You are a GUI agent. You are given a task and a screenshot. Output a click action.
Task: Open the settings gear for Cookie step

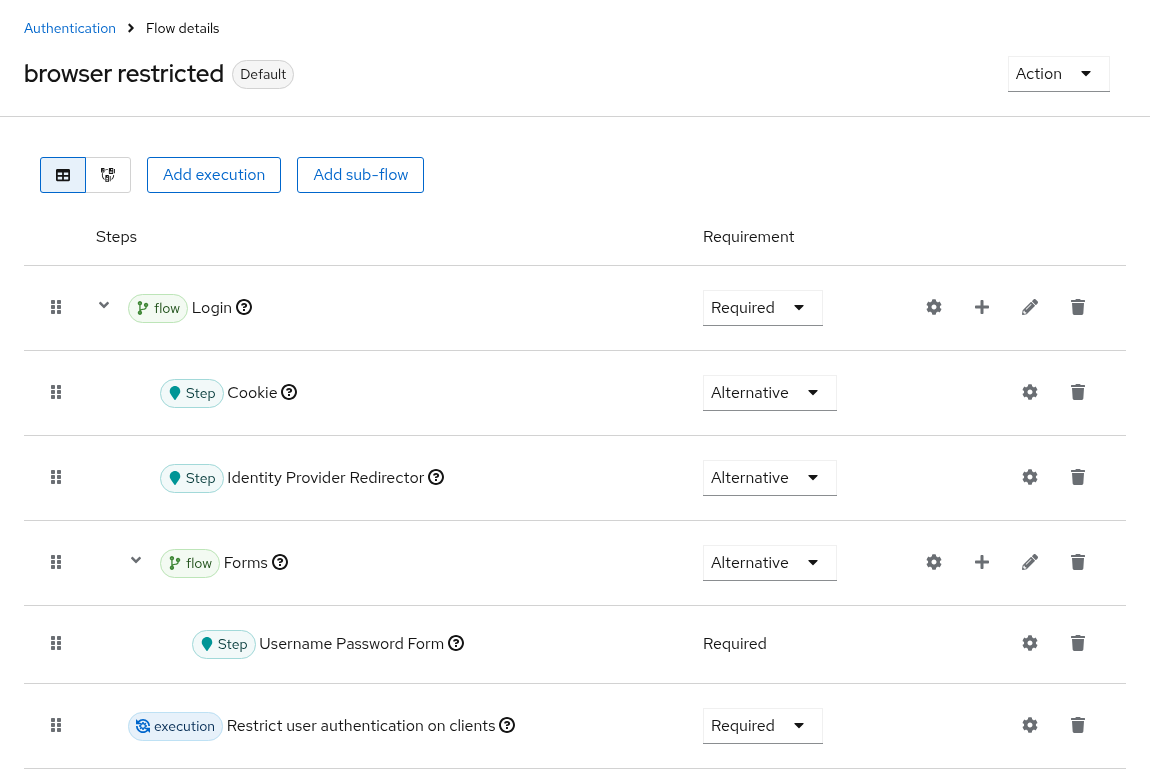coord(1030,392)
